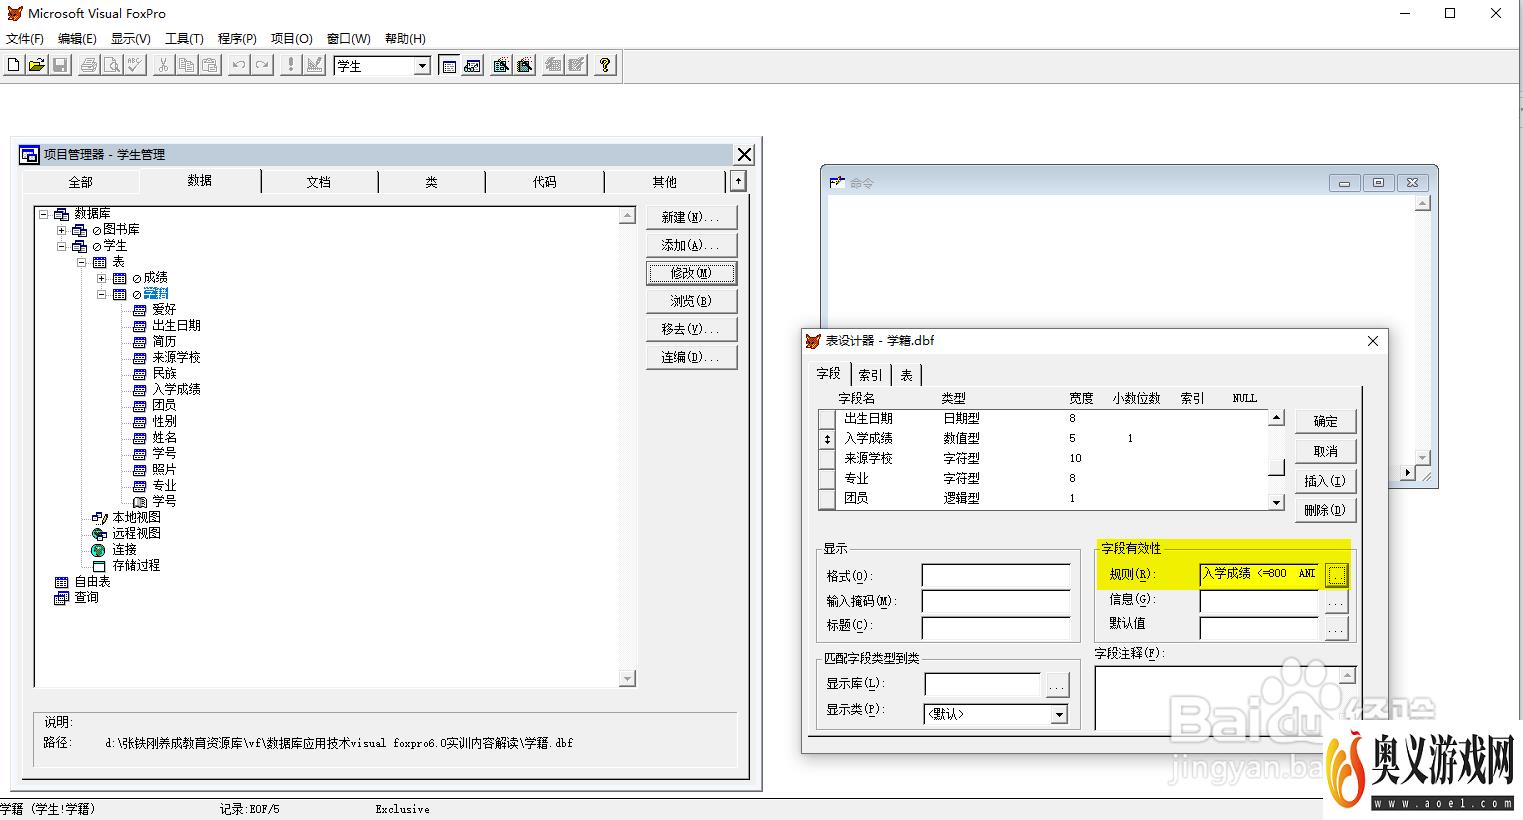Collapse the 学籍 table node
The width and height of the screenshot is (1523, 820).
pos(101,294)
